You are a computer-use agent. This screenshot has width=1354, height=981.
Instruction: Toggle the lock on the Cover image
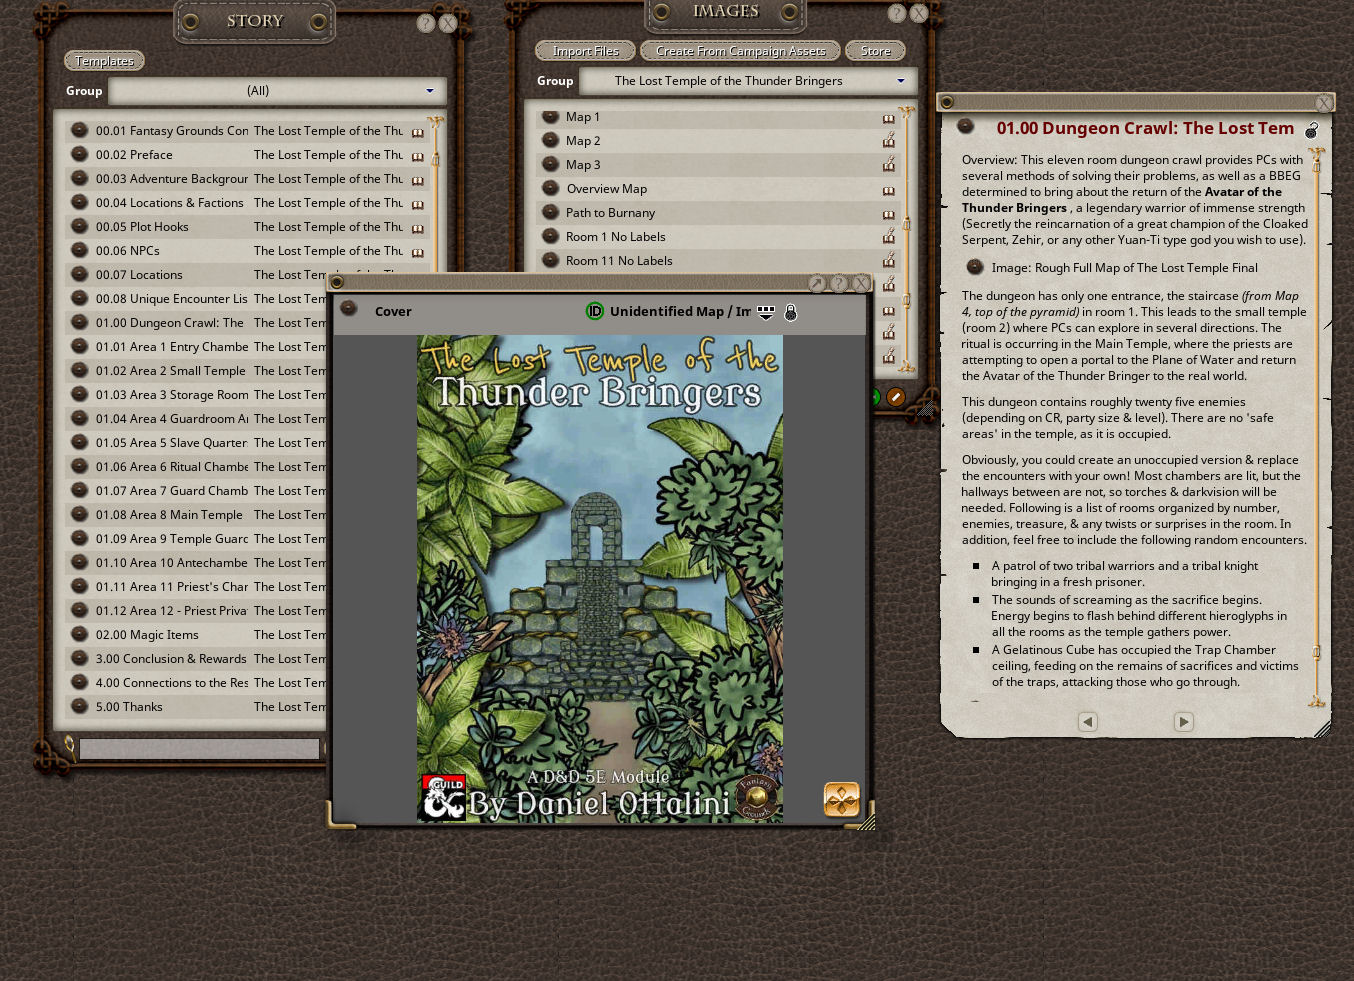[790, 313]
